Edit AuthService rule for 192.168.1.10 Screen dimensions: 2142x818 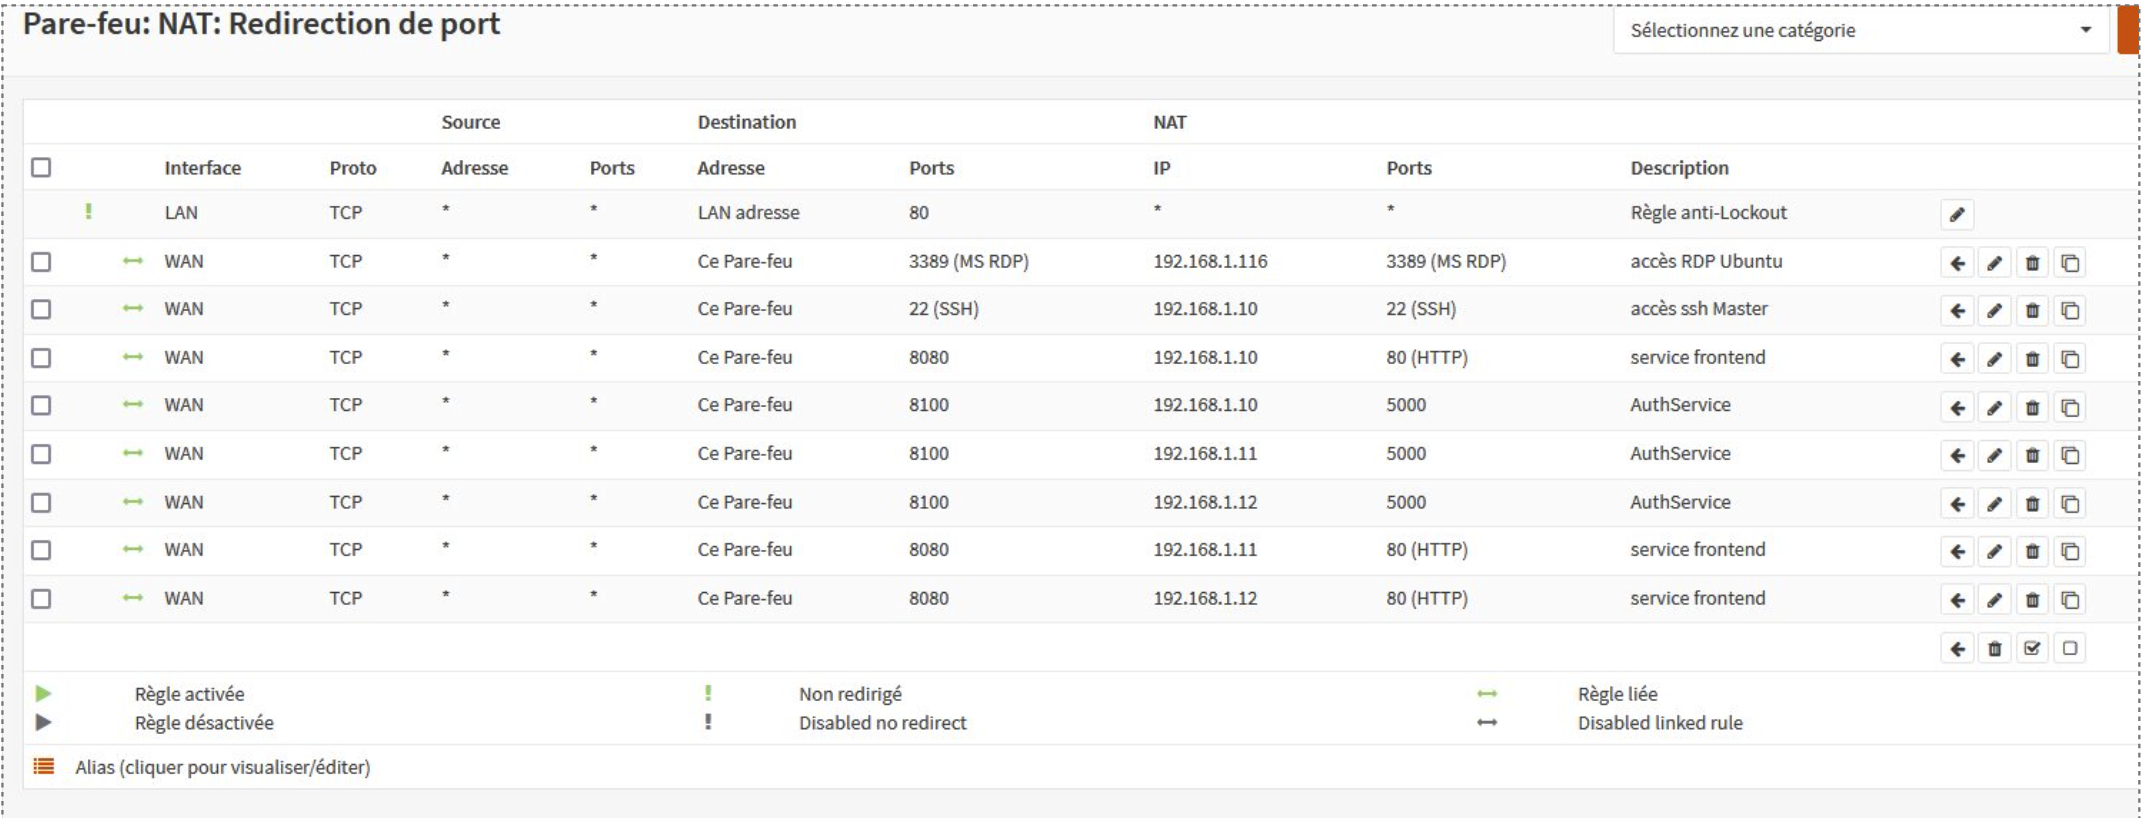point(1994,408)
